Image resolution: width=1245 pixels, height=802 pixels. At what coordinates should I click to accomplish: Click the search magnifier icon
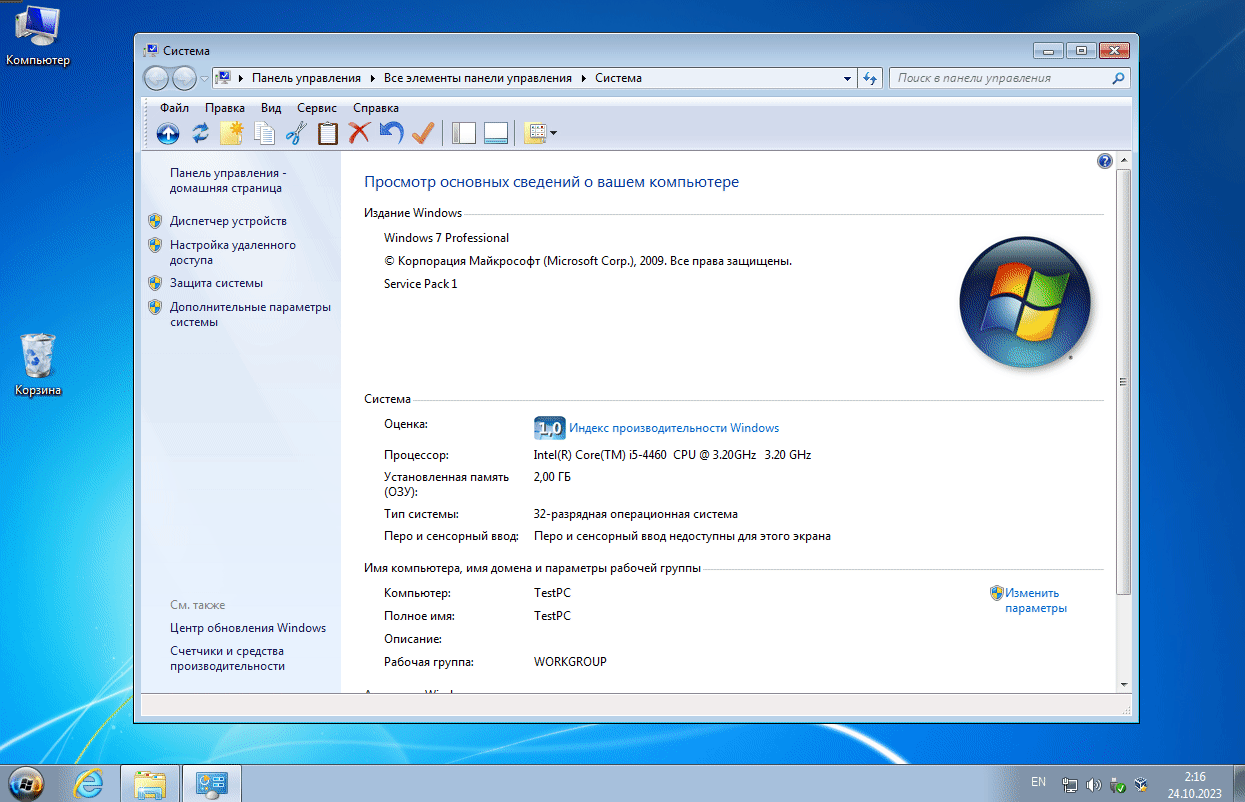click(x=1119, y=78)
